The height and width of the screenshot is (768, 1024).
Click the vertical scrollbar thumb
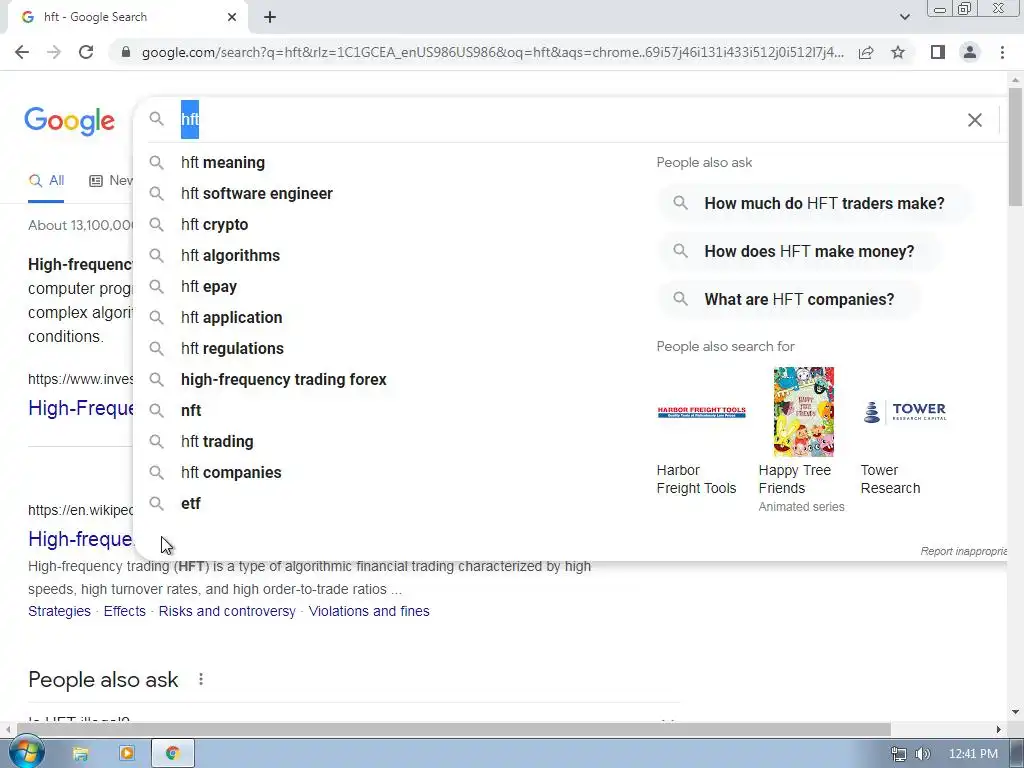[1015, 147]
